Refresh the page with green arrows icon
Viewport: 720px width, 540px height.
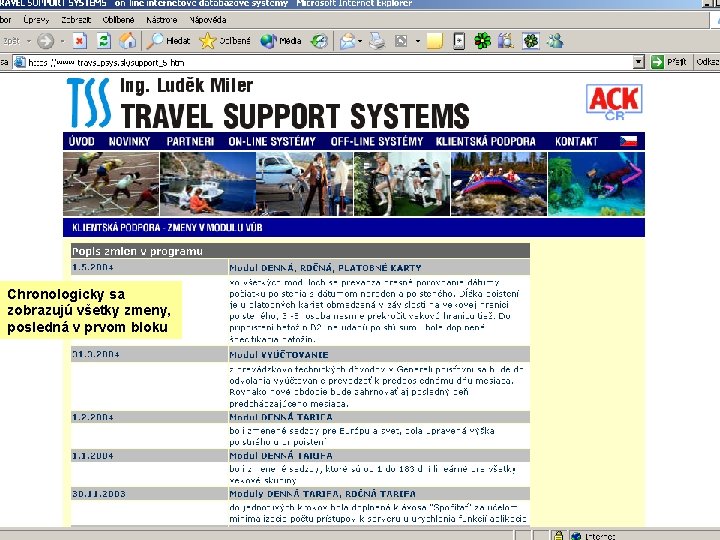104,41
